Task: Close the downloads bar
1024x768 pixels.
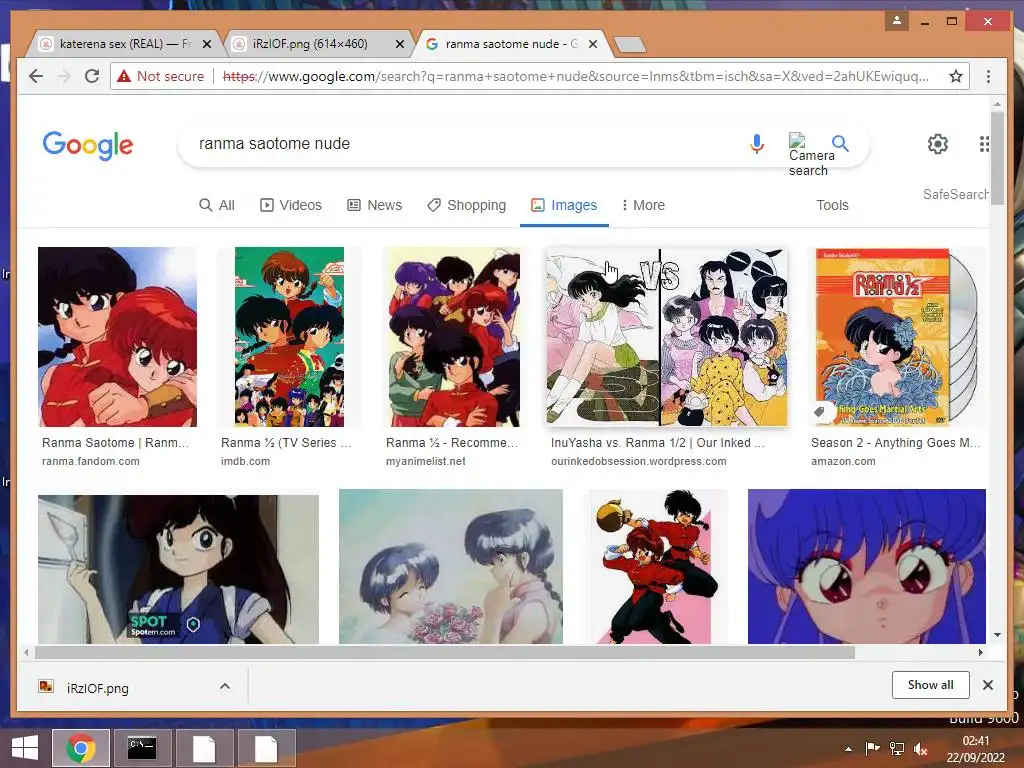Action: 987,684
